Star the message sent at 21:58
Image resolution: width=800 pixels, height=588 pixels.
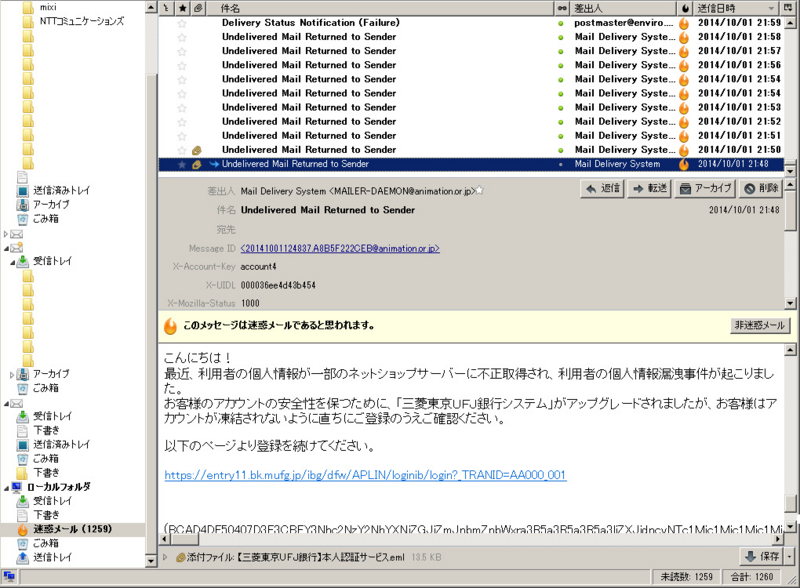pyautogui.click(x=182, y=37)
